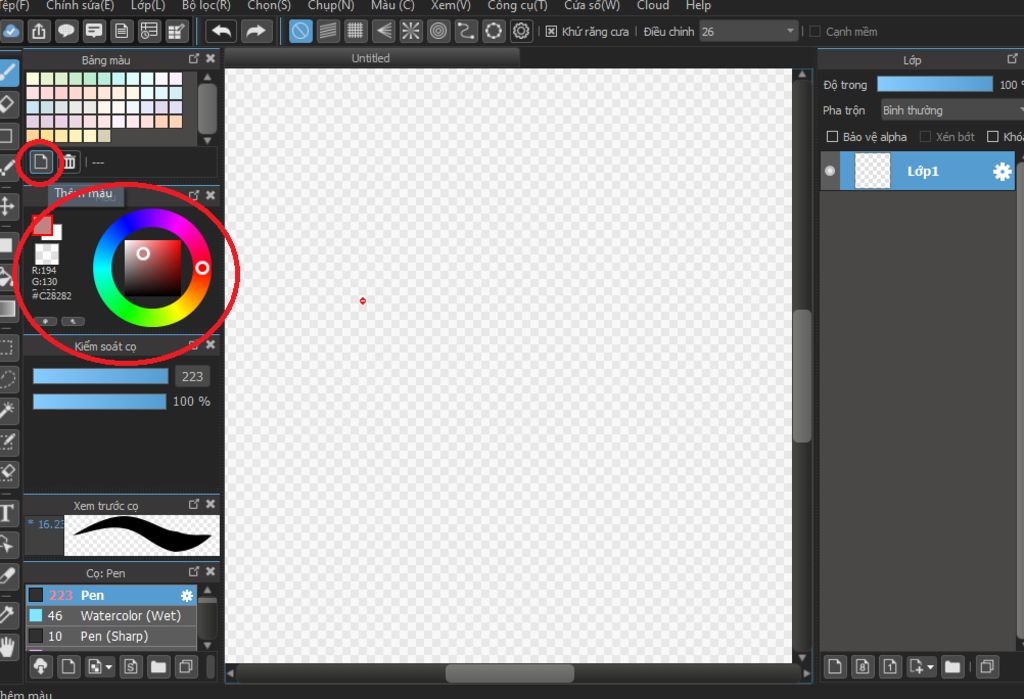Image resolution: width=1024 pixels, height=699 pixels.
Task: Close the Bảng màu panel
Action: 210,59
